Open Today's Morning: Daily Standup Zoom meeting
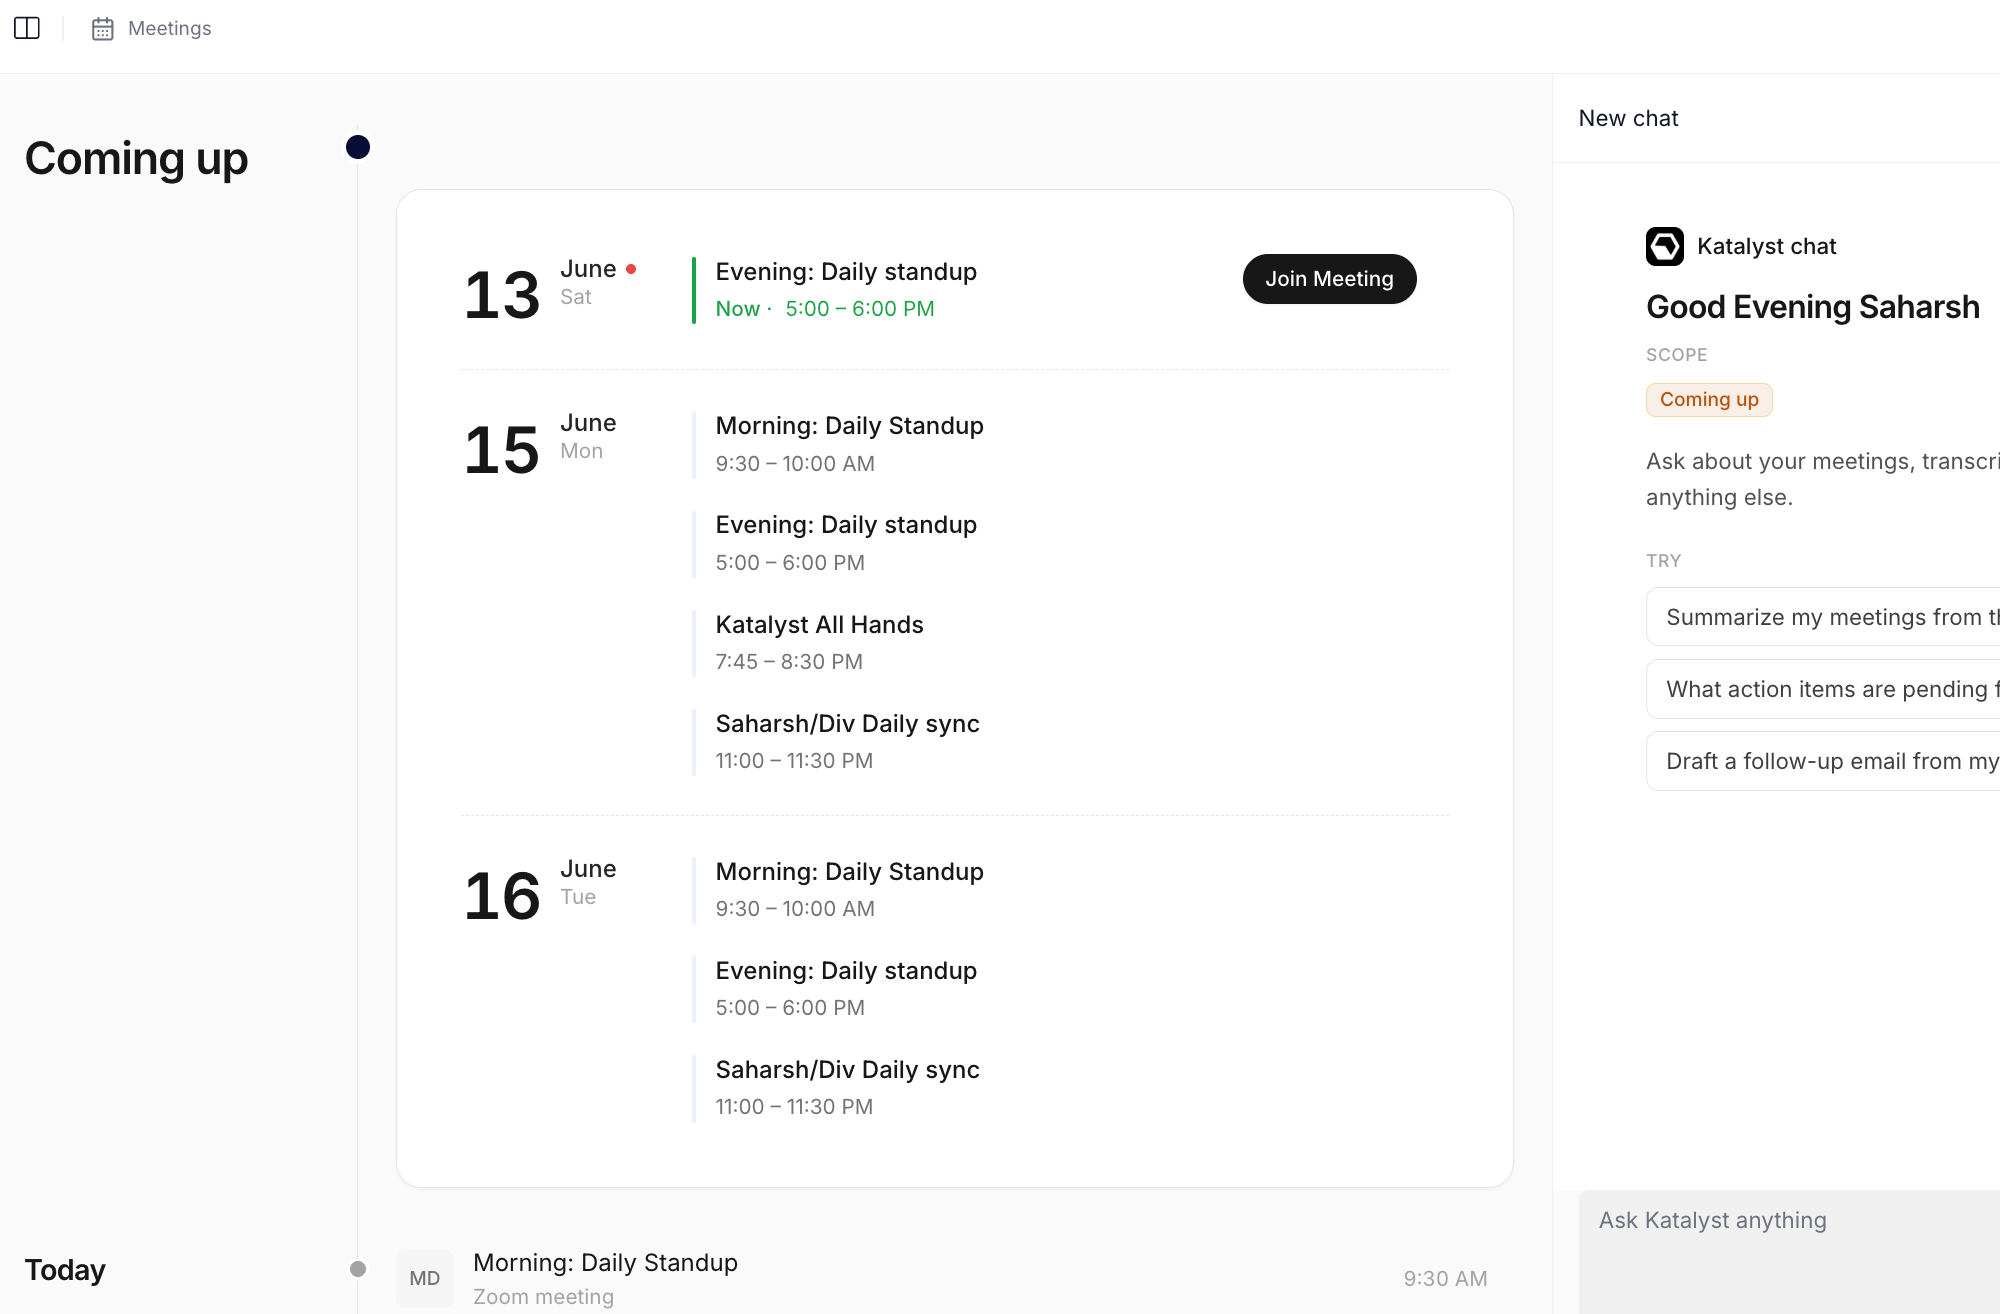 [x=942, y=1278]
